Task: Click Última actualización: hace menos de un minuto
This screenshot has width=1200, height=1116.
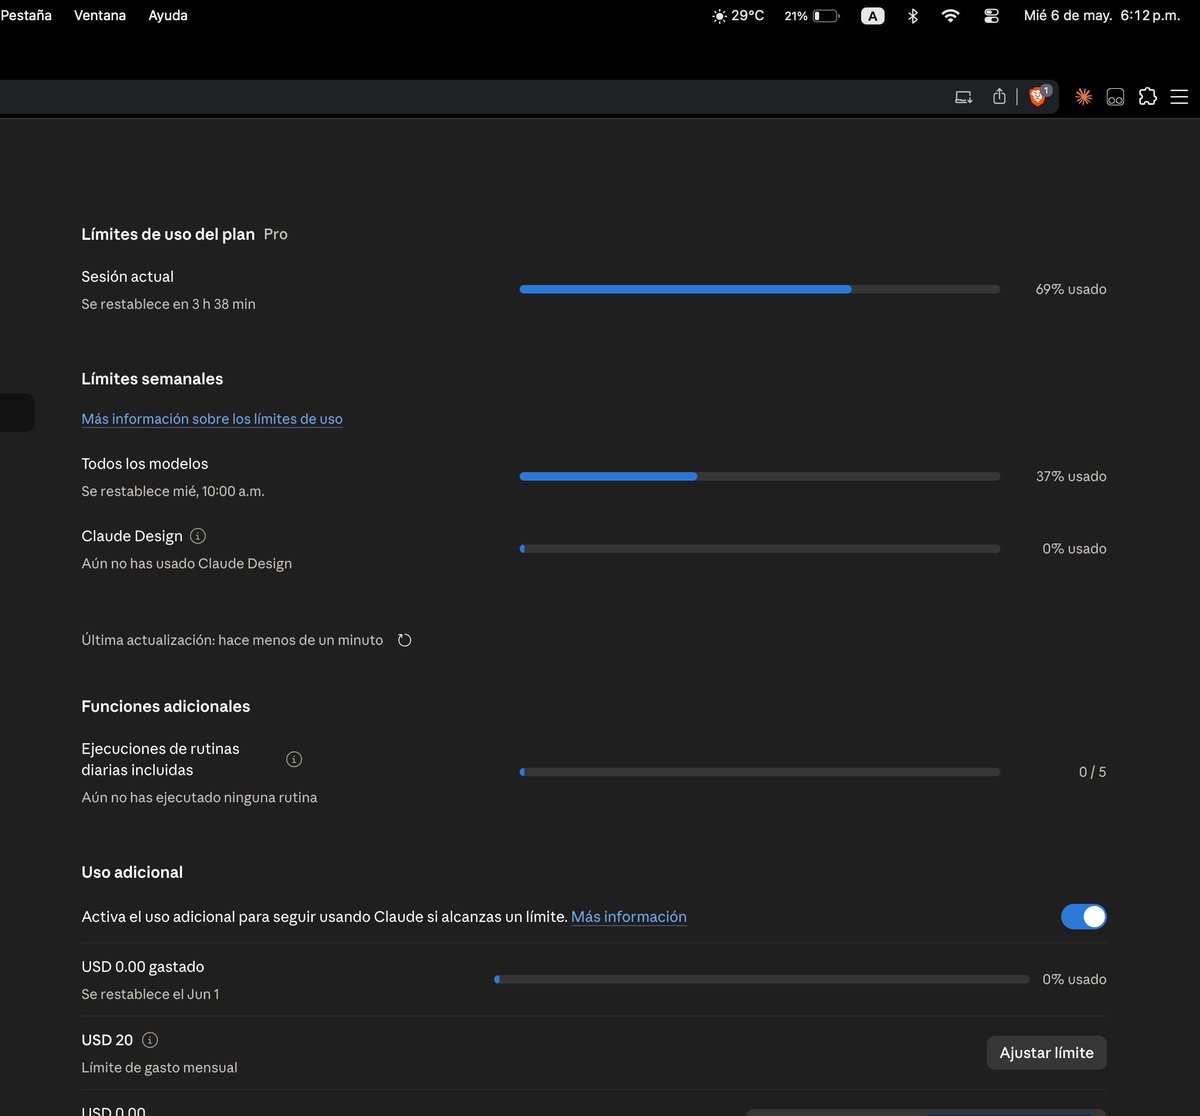Action: point(232,640)
